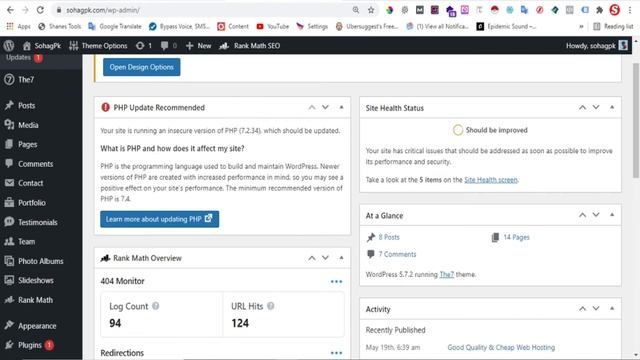The image size is (640, 360).
Task: Open the WordPress logo menu in admin bar
Action: pos(9,46)
